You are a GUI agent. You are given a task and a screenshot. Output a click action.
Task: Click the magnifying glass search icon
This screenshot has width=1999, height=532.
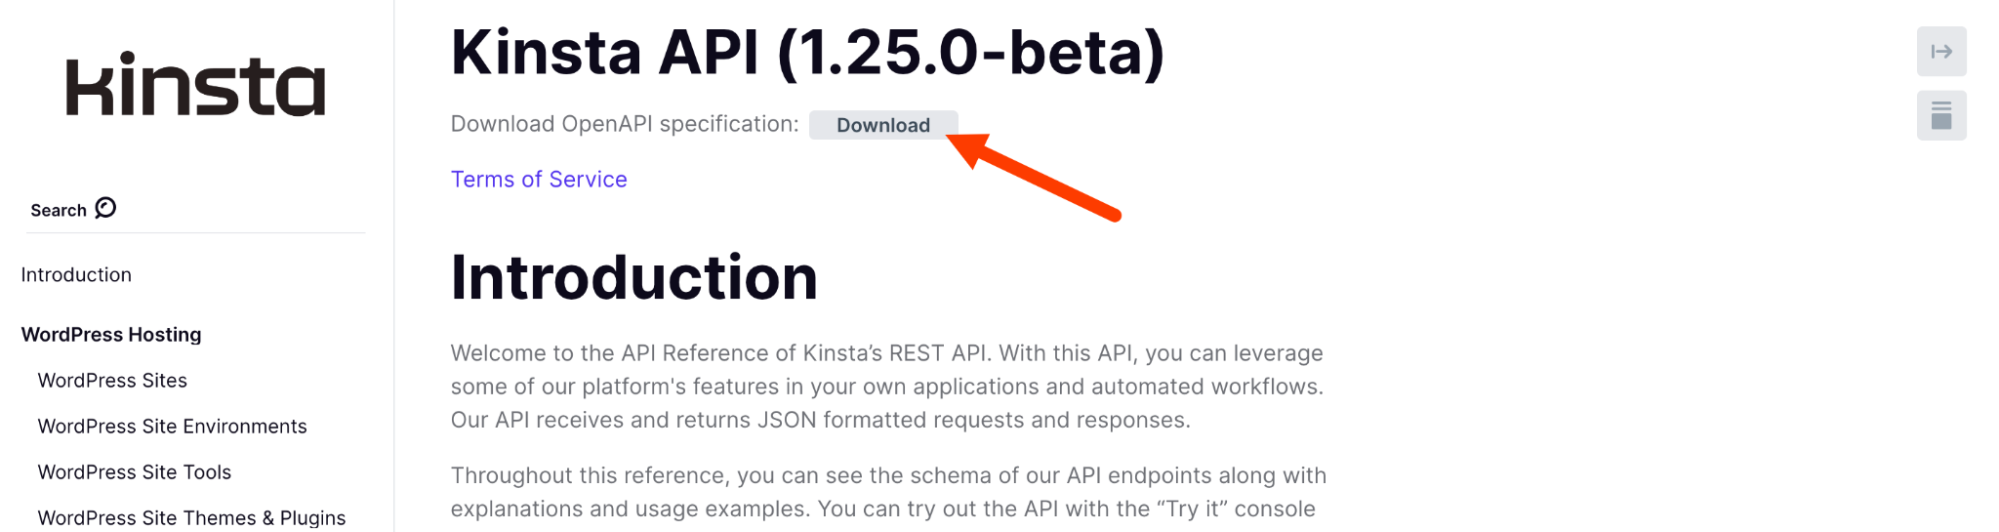106,208
